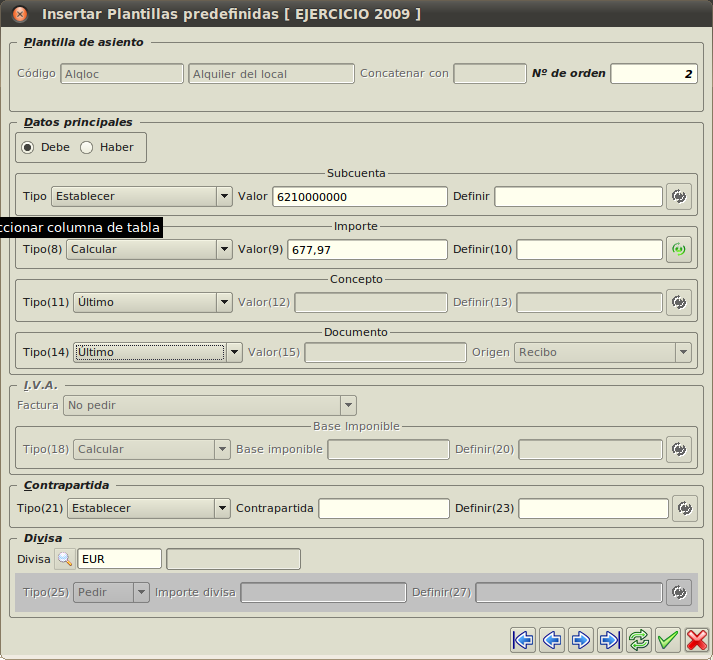Click the green refresh arrows button
This screenshot has width=713, height=660.
click(x=639, y=640)
